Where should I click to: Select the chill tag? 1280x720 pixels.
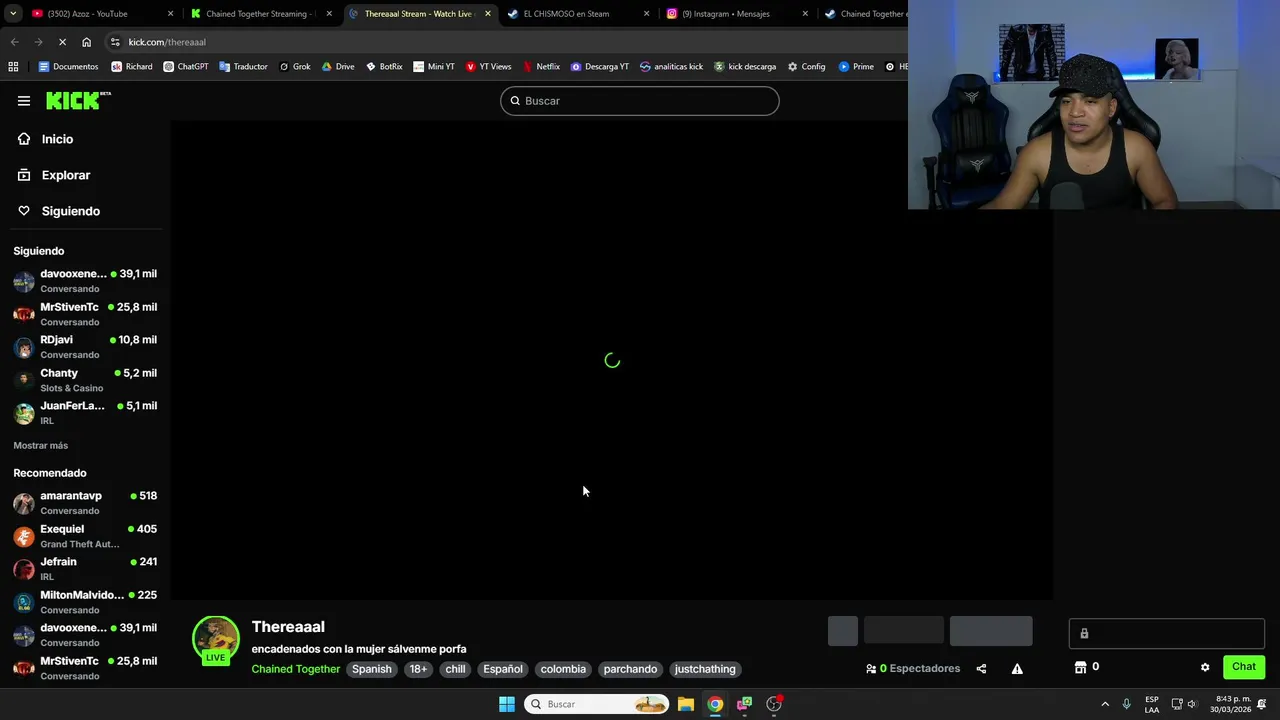click(x=455, y=669)
